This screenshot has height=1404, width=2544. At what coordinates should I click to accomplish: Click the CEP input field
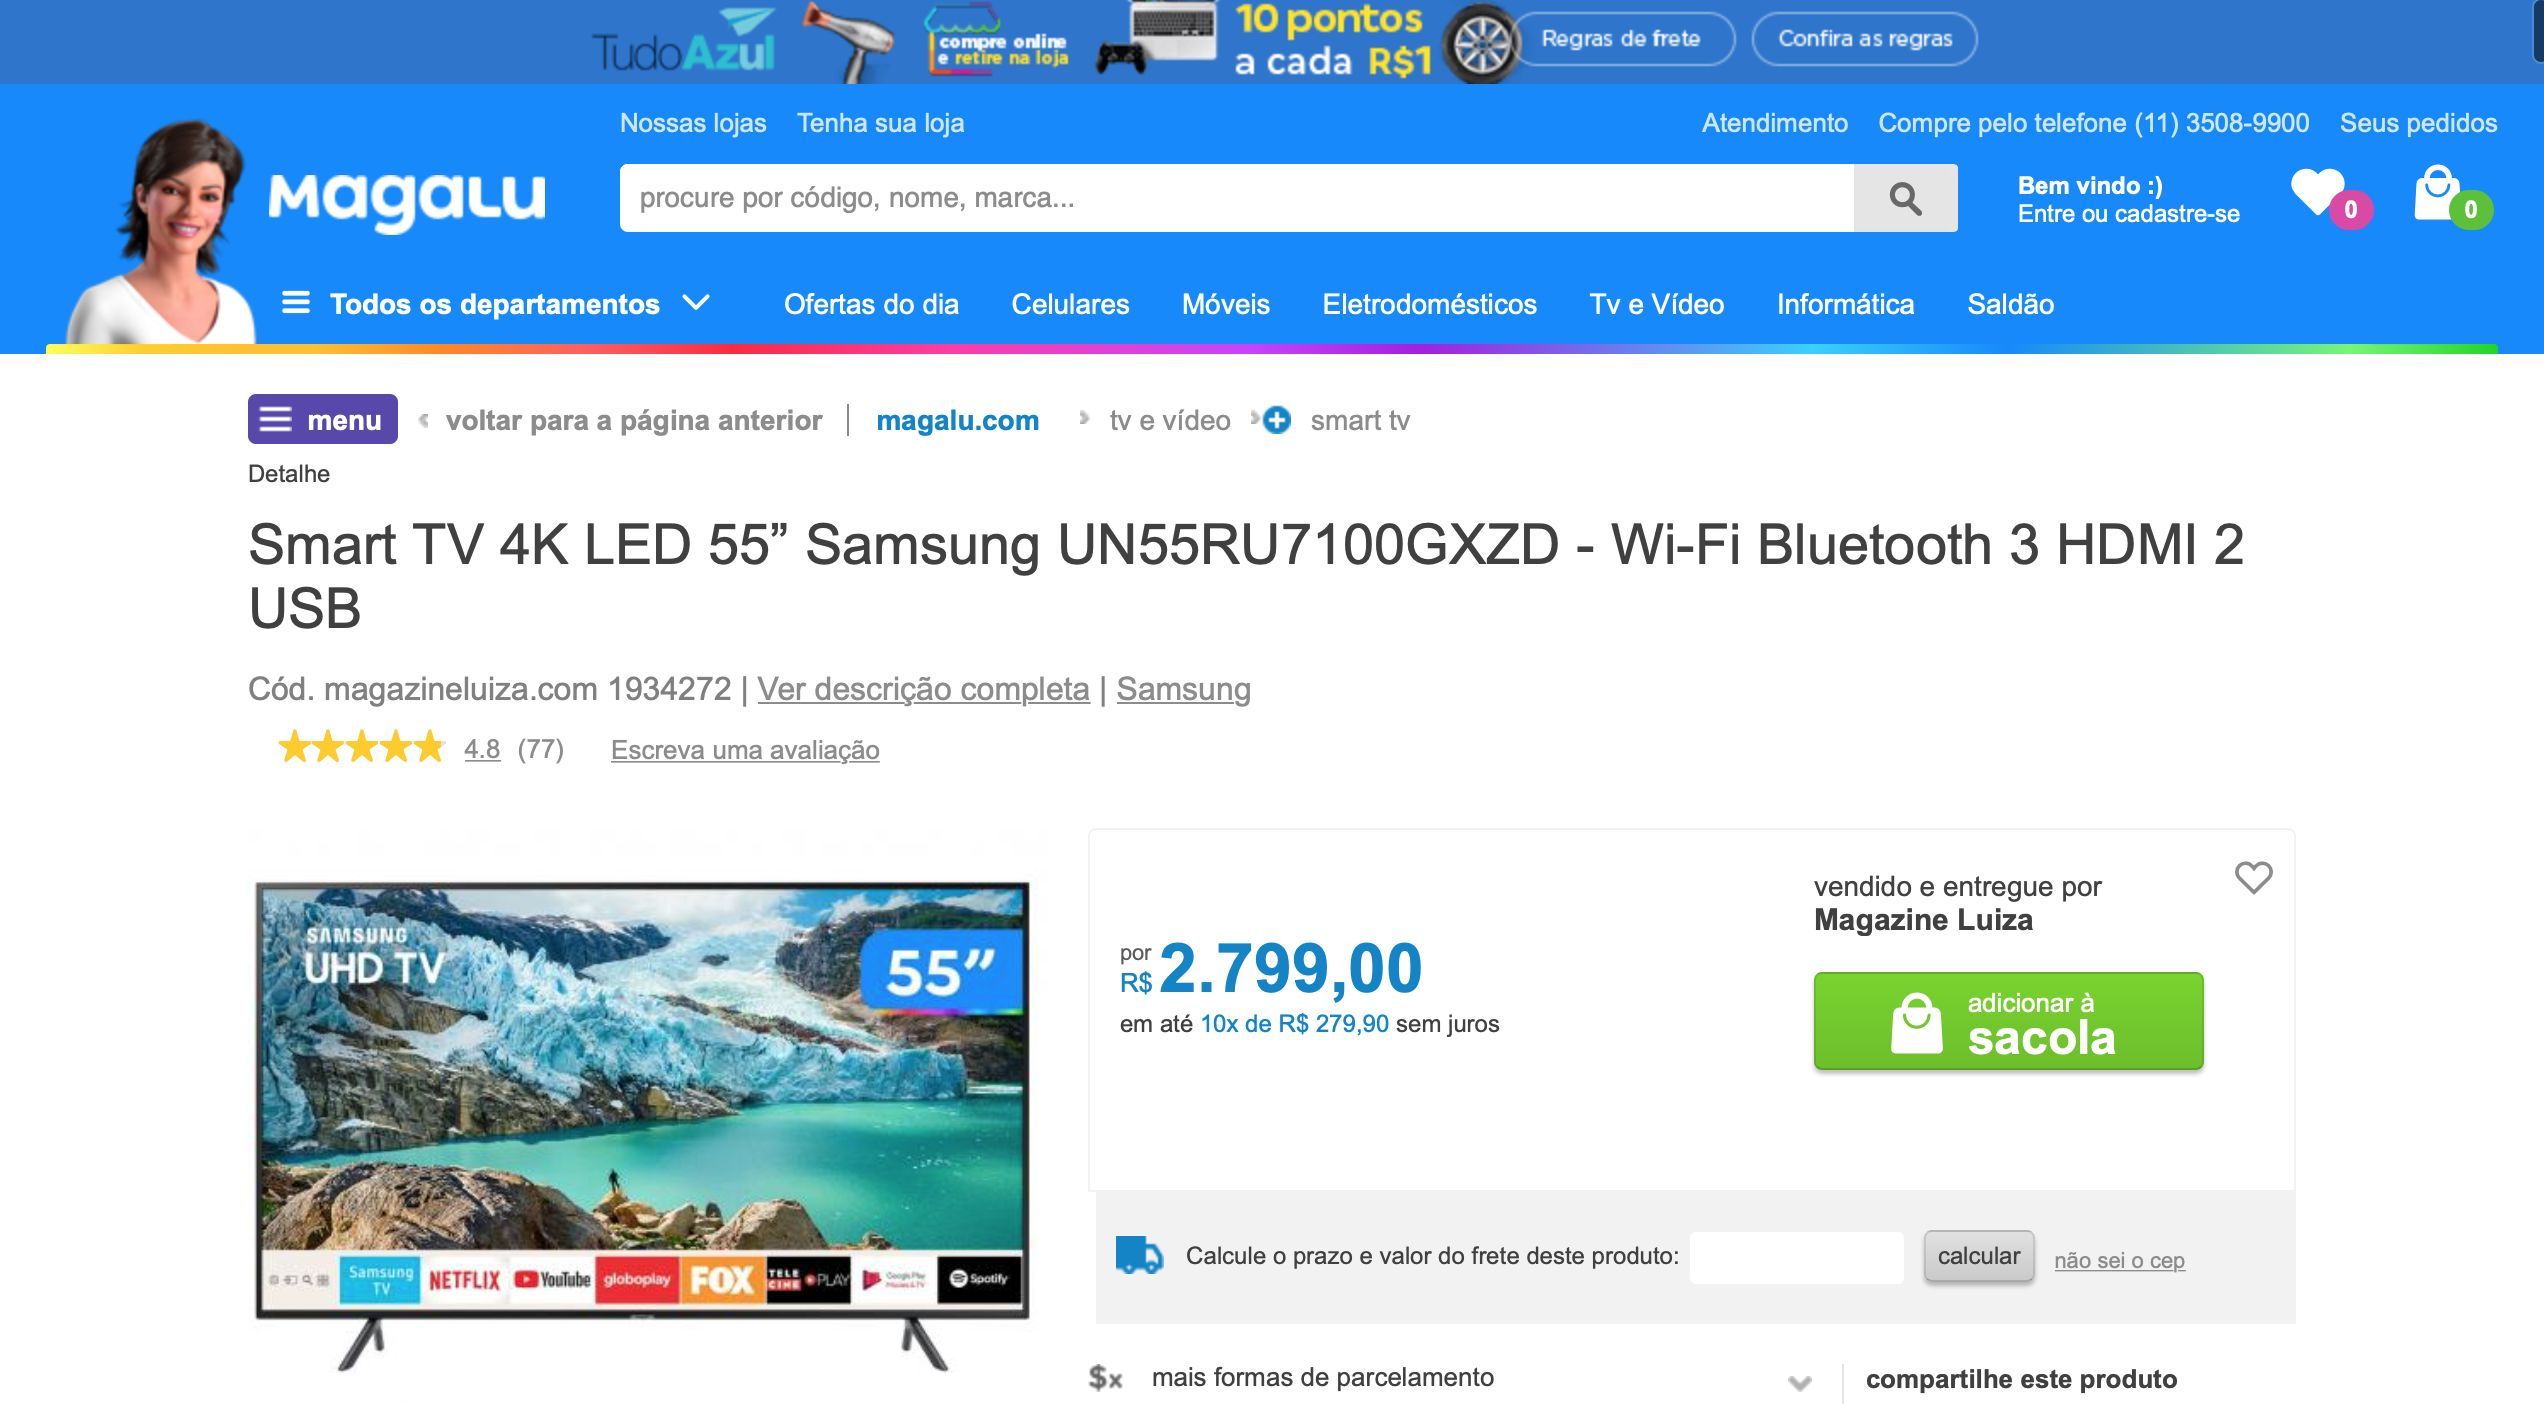pos(1796,1257)
